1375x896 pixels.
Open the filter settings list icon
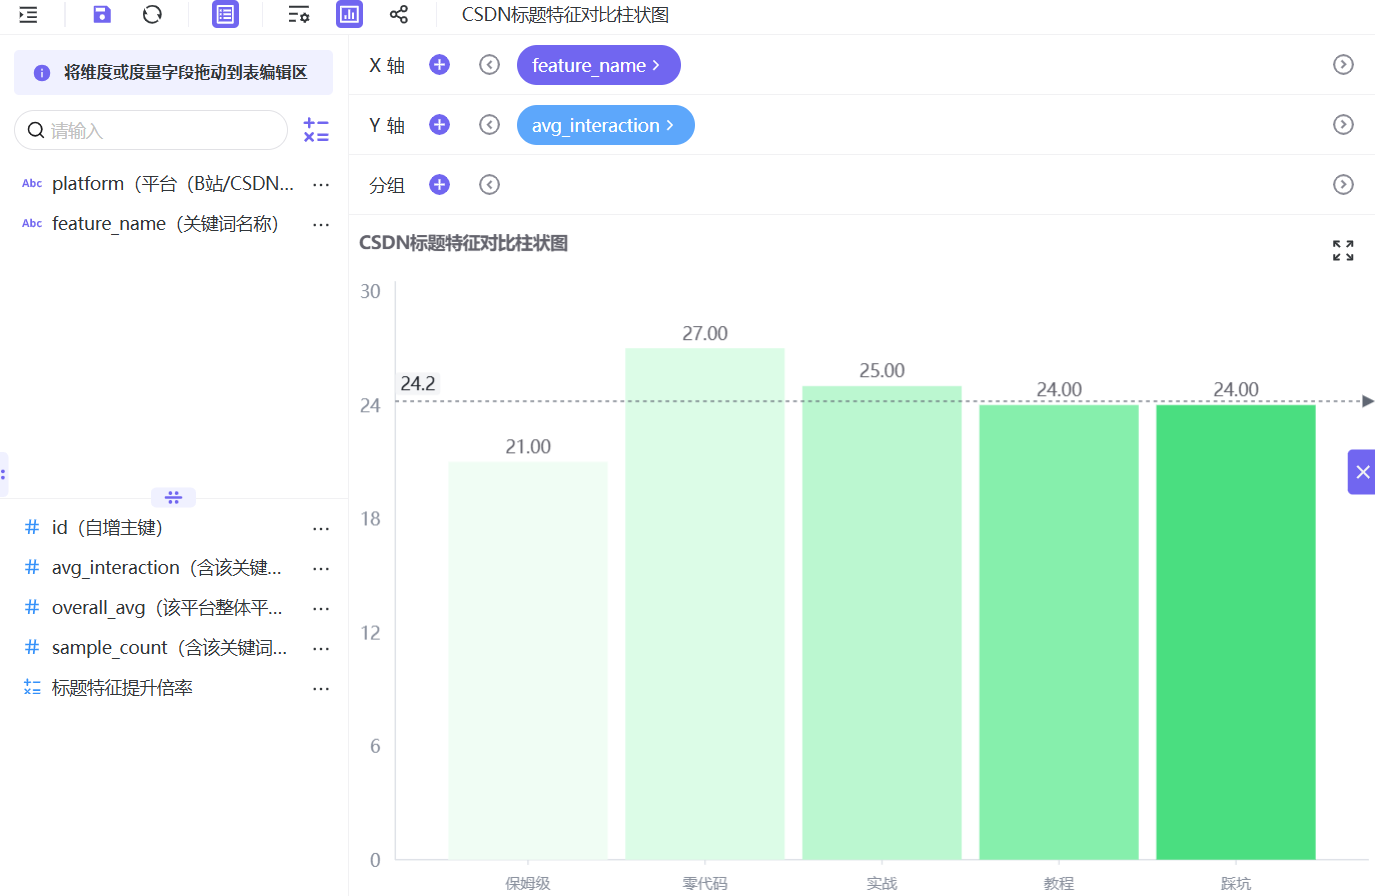coord(298,15)
